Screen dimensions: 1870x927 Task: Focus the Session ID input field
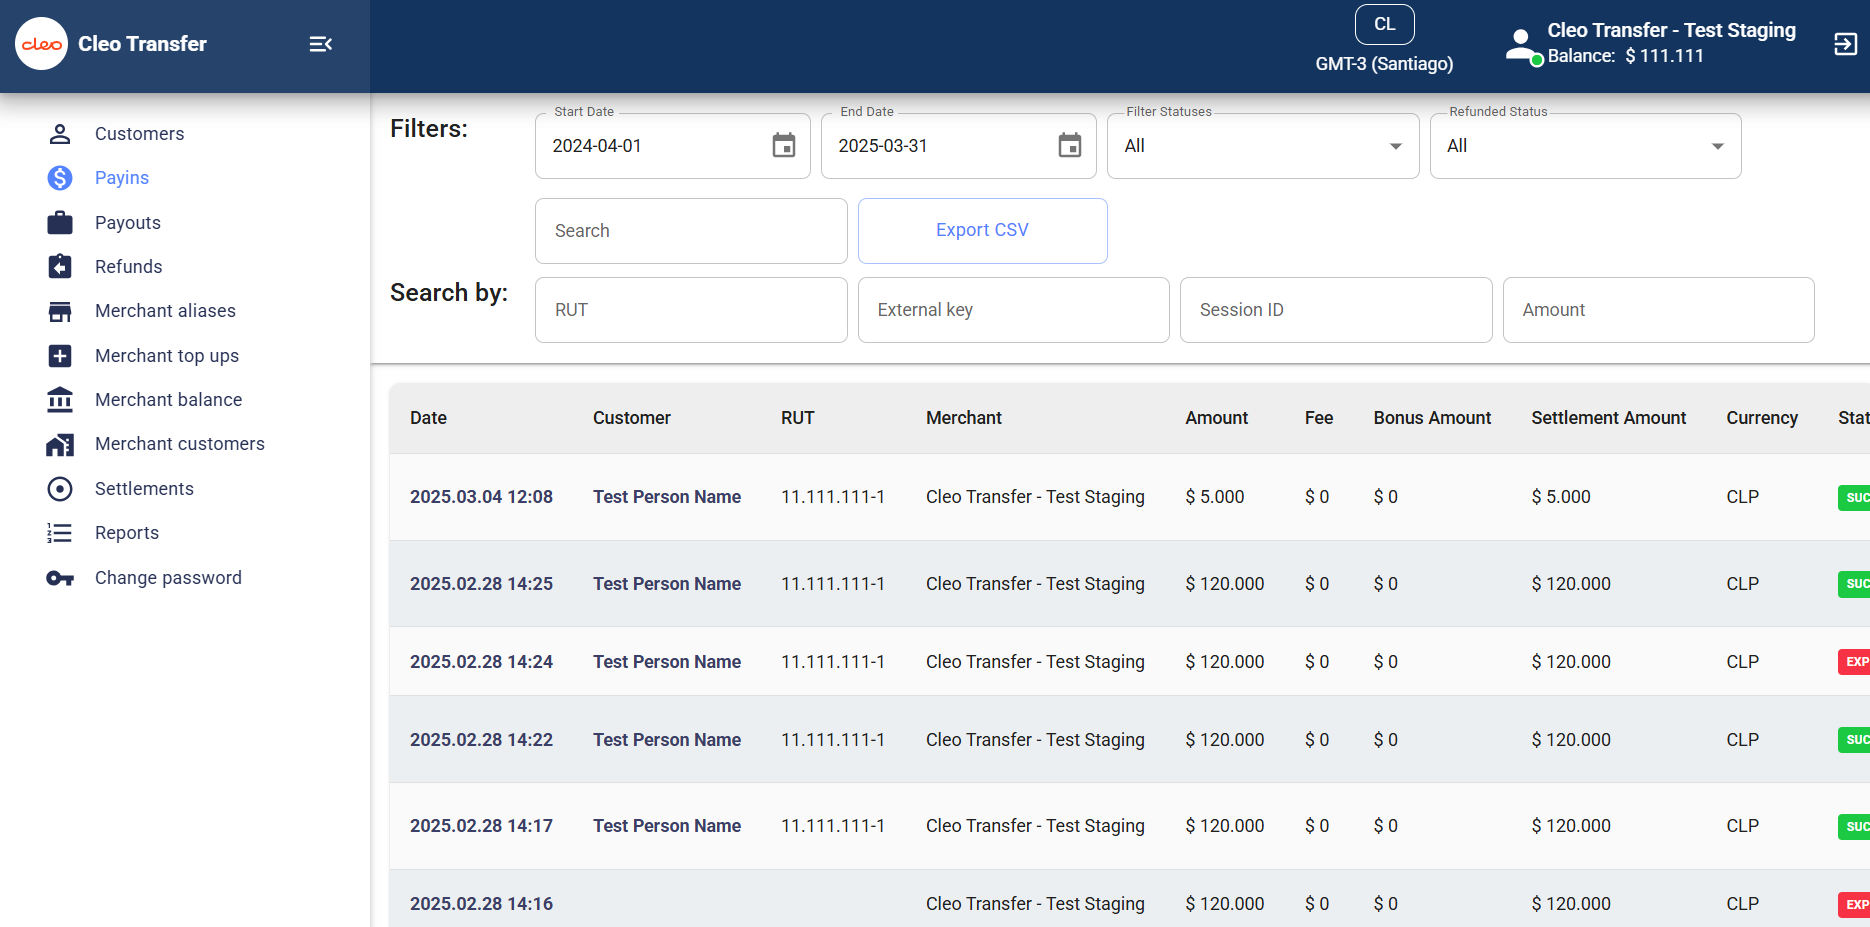coord(1336,310)
